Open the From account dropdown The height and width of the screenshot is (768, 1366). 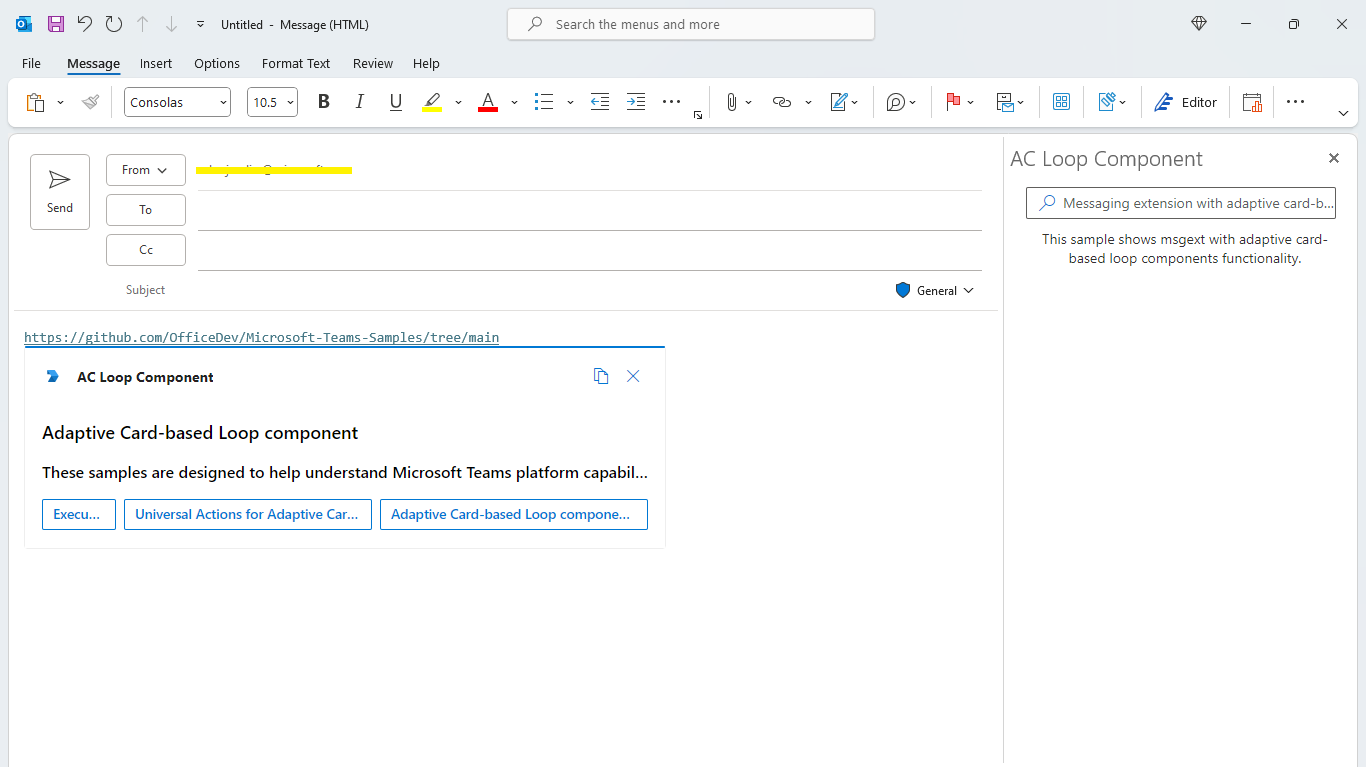pyautogui.click(x=146, y=170)
